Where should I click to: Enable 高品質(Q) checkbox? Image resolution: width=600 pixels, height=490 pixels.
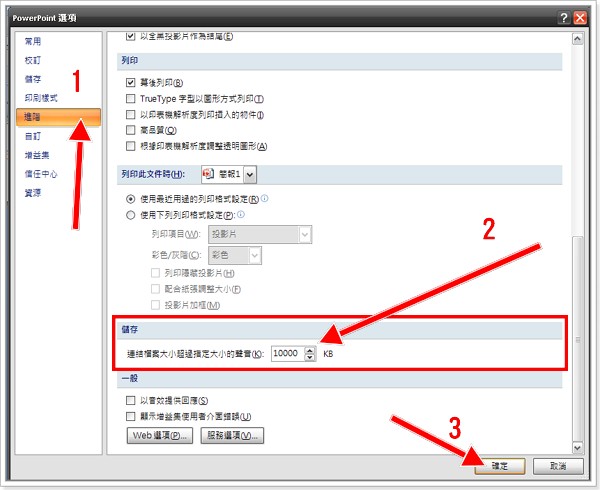130,130
